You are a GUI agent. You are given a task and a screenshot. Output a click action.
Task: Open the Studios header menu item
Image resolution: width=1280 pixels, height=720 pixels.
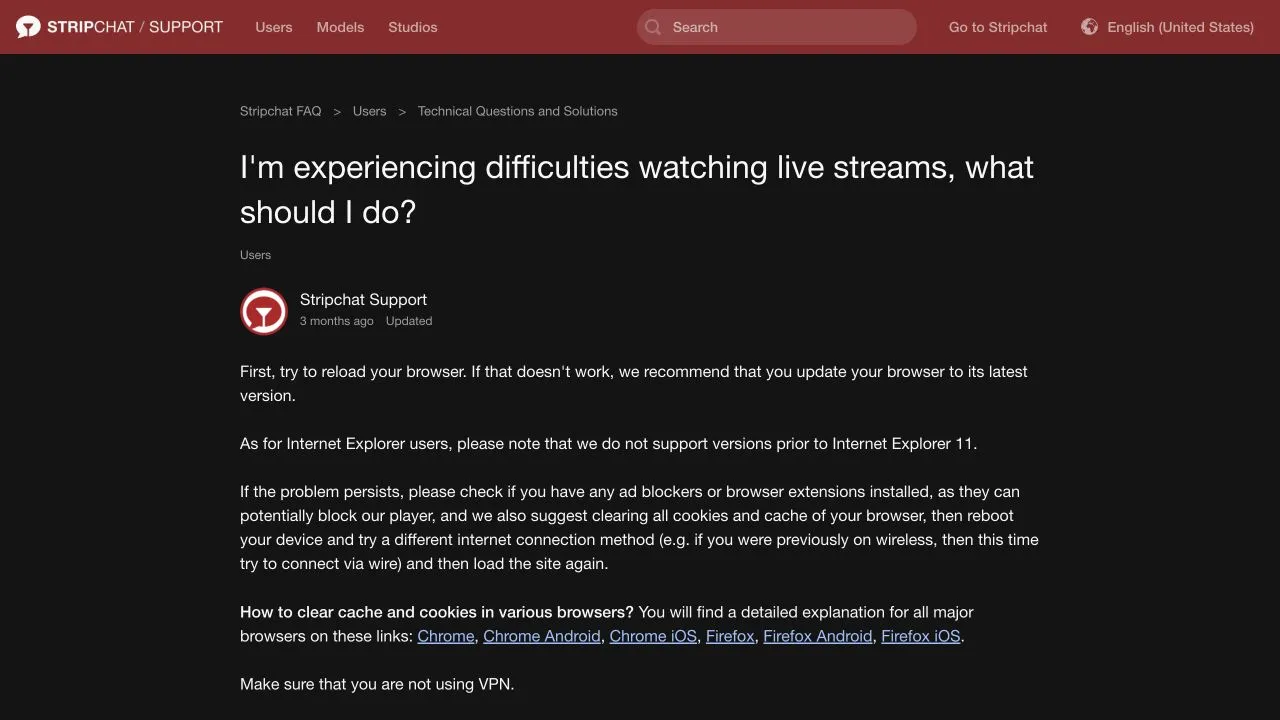point(413,27)
